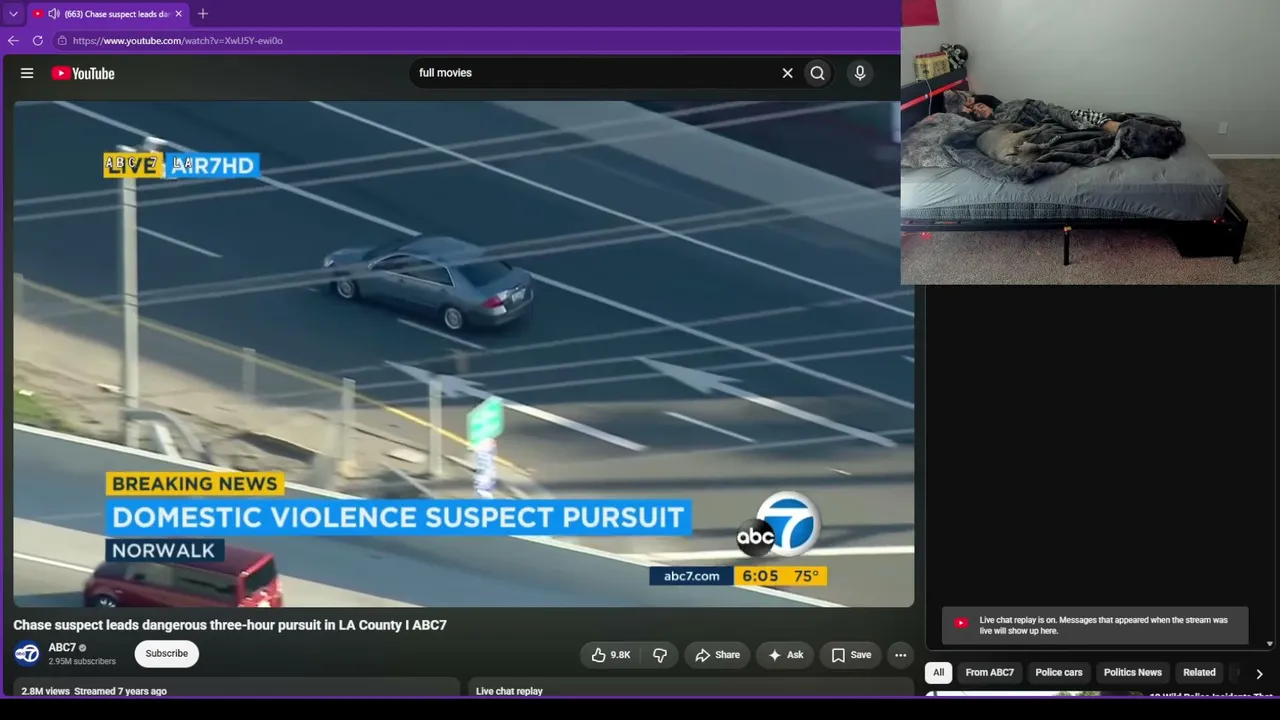Select the From ABC7 chip
This screenshot has width=1280, height=720.
coord(990,673)
